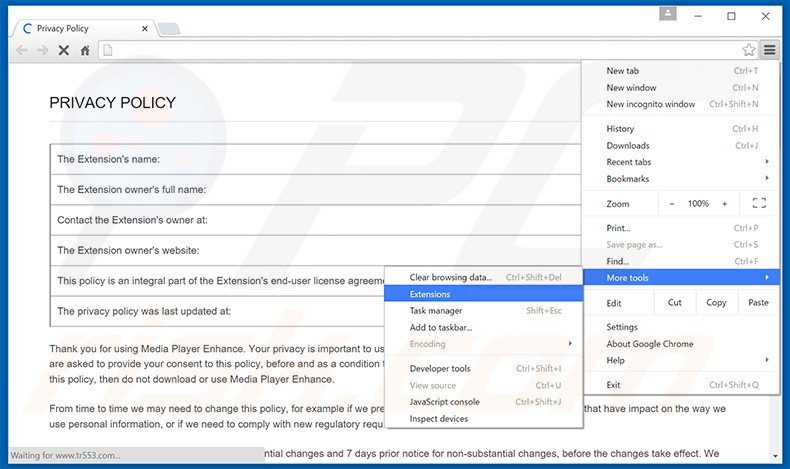The height and width of the screenshot is (469, 790).
Task: Open Extensions from More tools
Action: click(484, 294)
